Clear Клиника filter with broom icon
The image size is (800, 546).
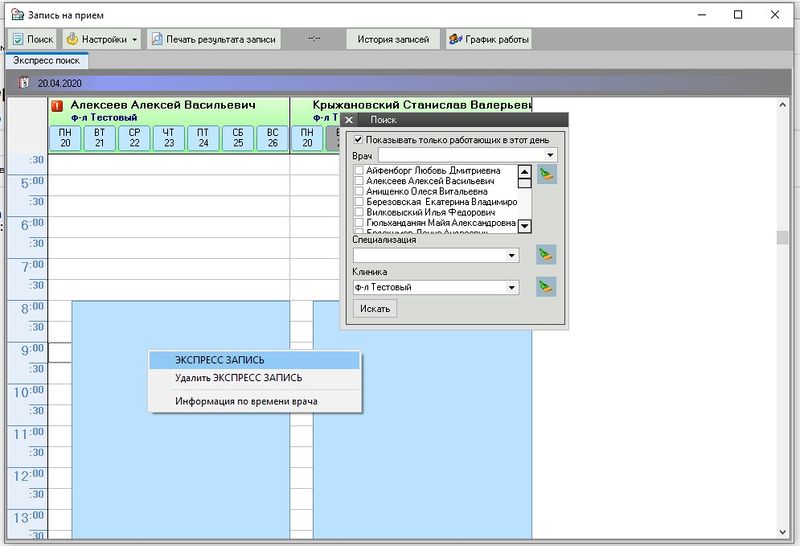coord(546,287)
